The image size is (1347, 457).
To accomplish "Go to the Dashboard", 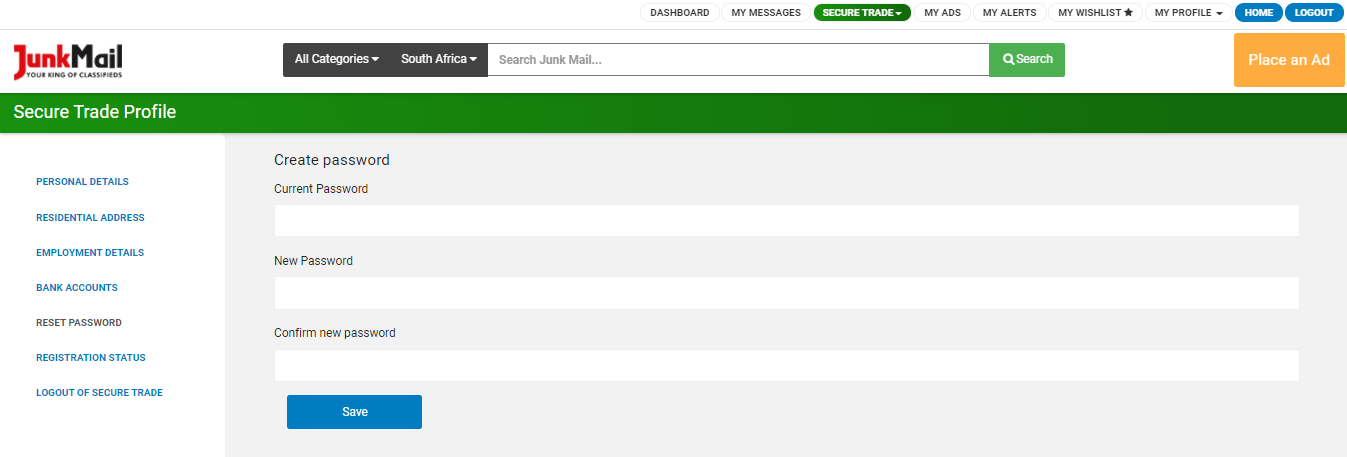I will coord(679,13).
